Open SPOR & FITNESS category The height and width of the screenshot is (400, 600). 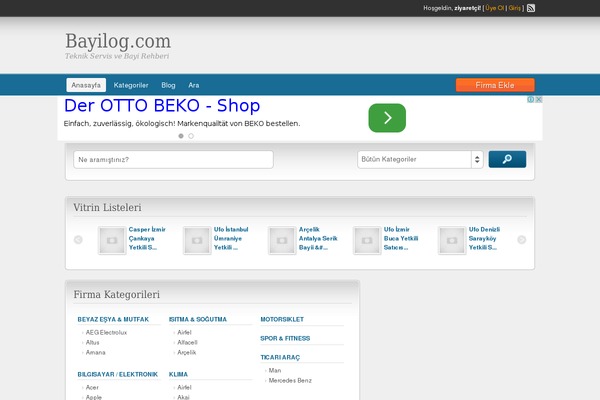tap(285, 338)
